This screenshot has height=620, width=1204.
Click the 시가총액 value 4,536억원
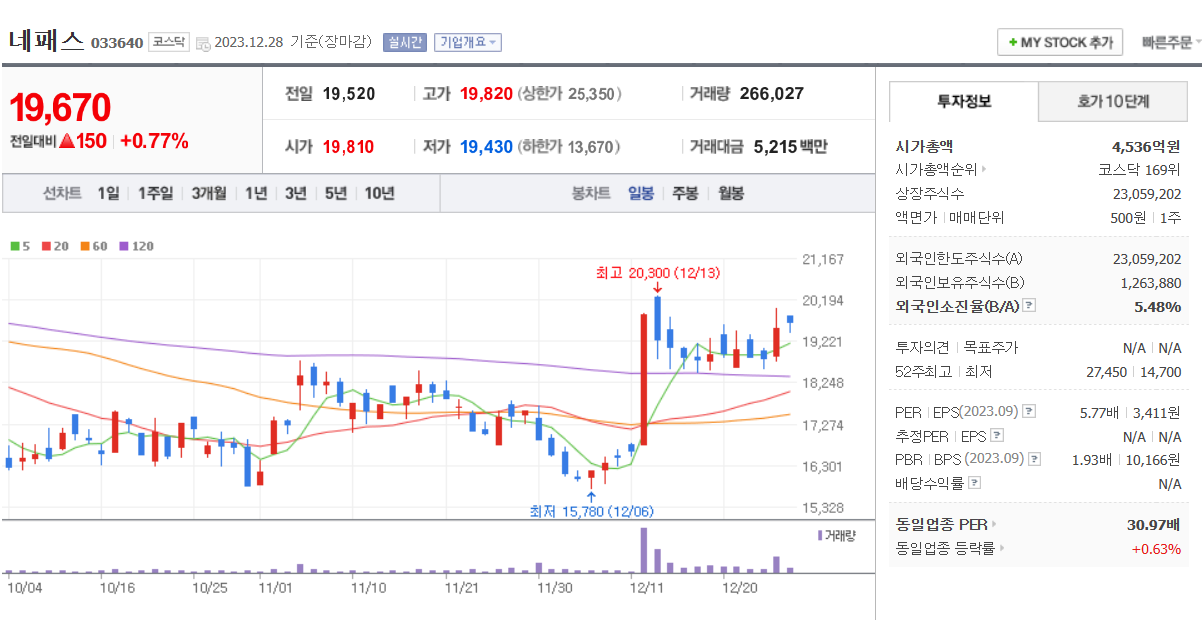(x=1146, y=146)
